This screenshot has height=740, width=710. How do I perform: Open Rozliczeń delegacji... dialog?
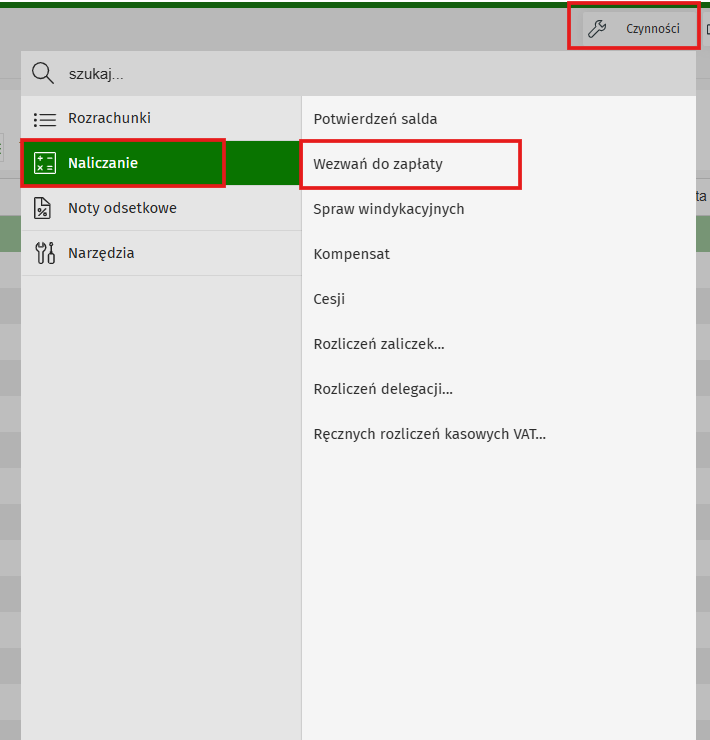tap(382, 389)
